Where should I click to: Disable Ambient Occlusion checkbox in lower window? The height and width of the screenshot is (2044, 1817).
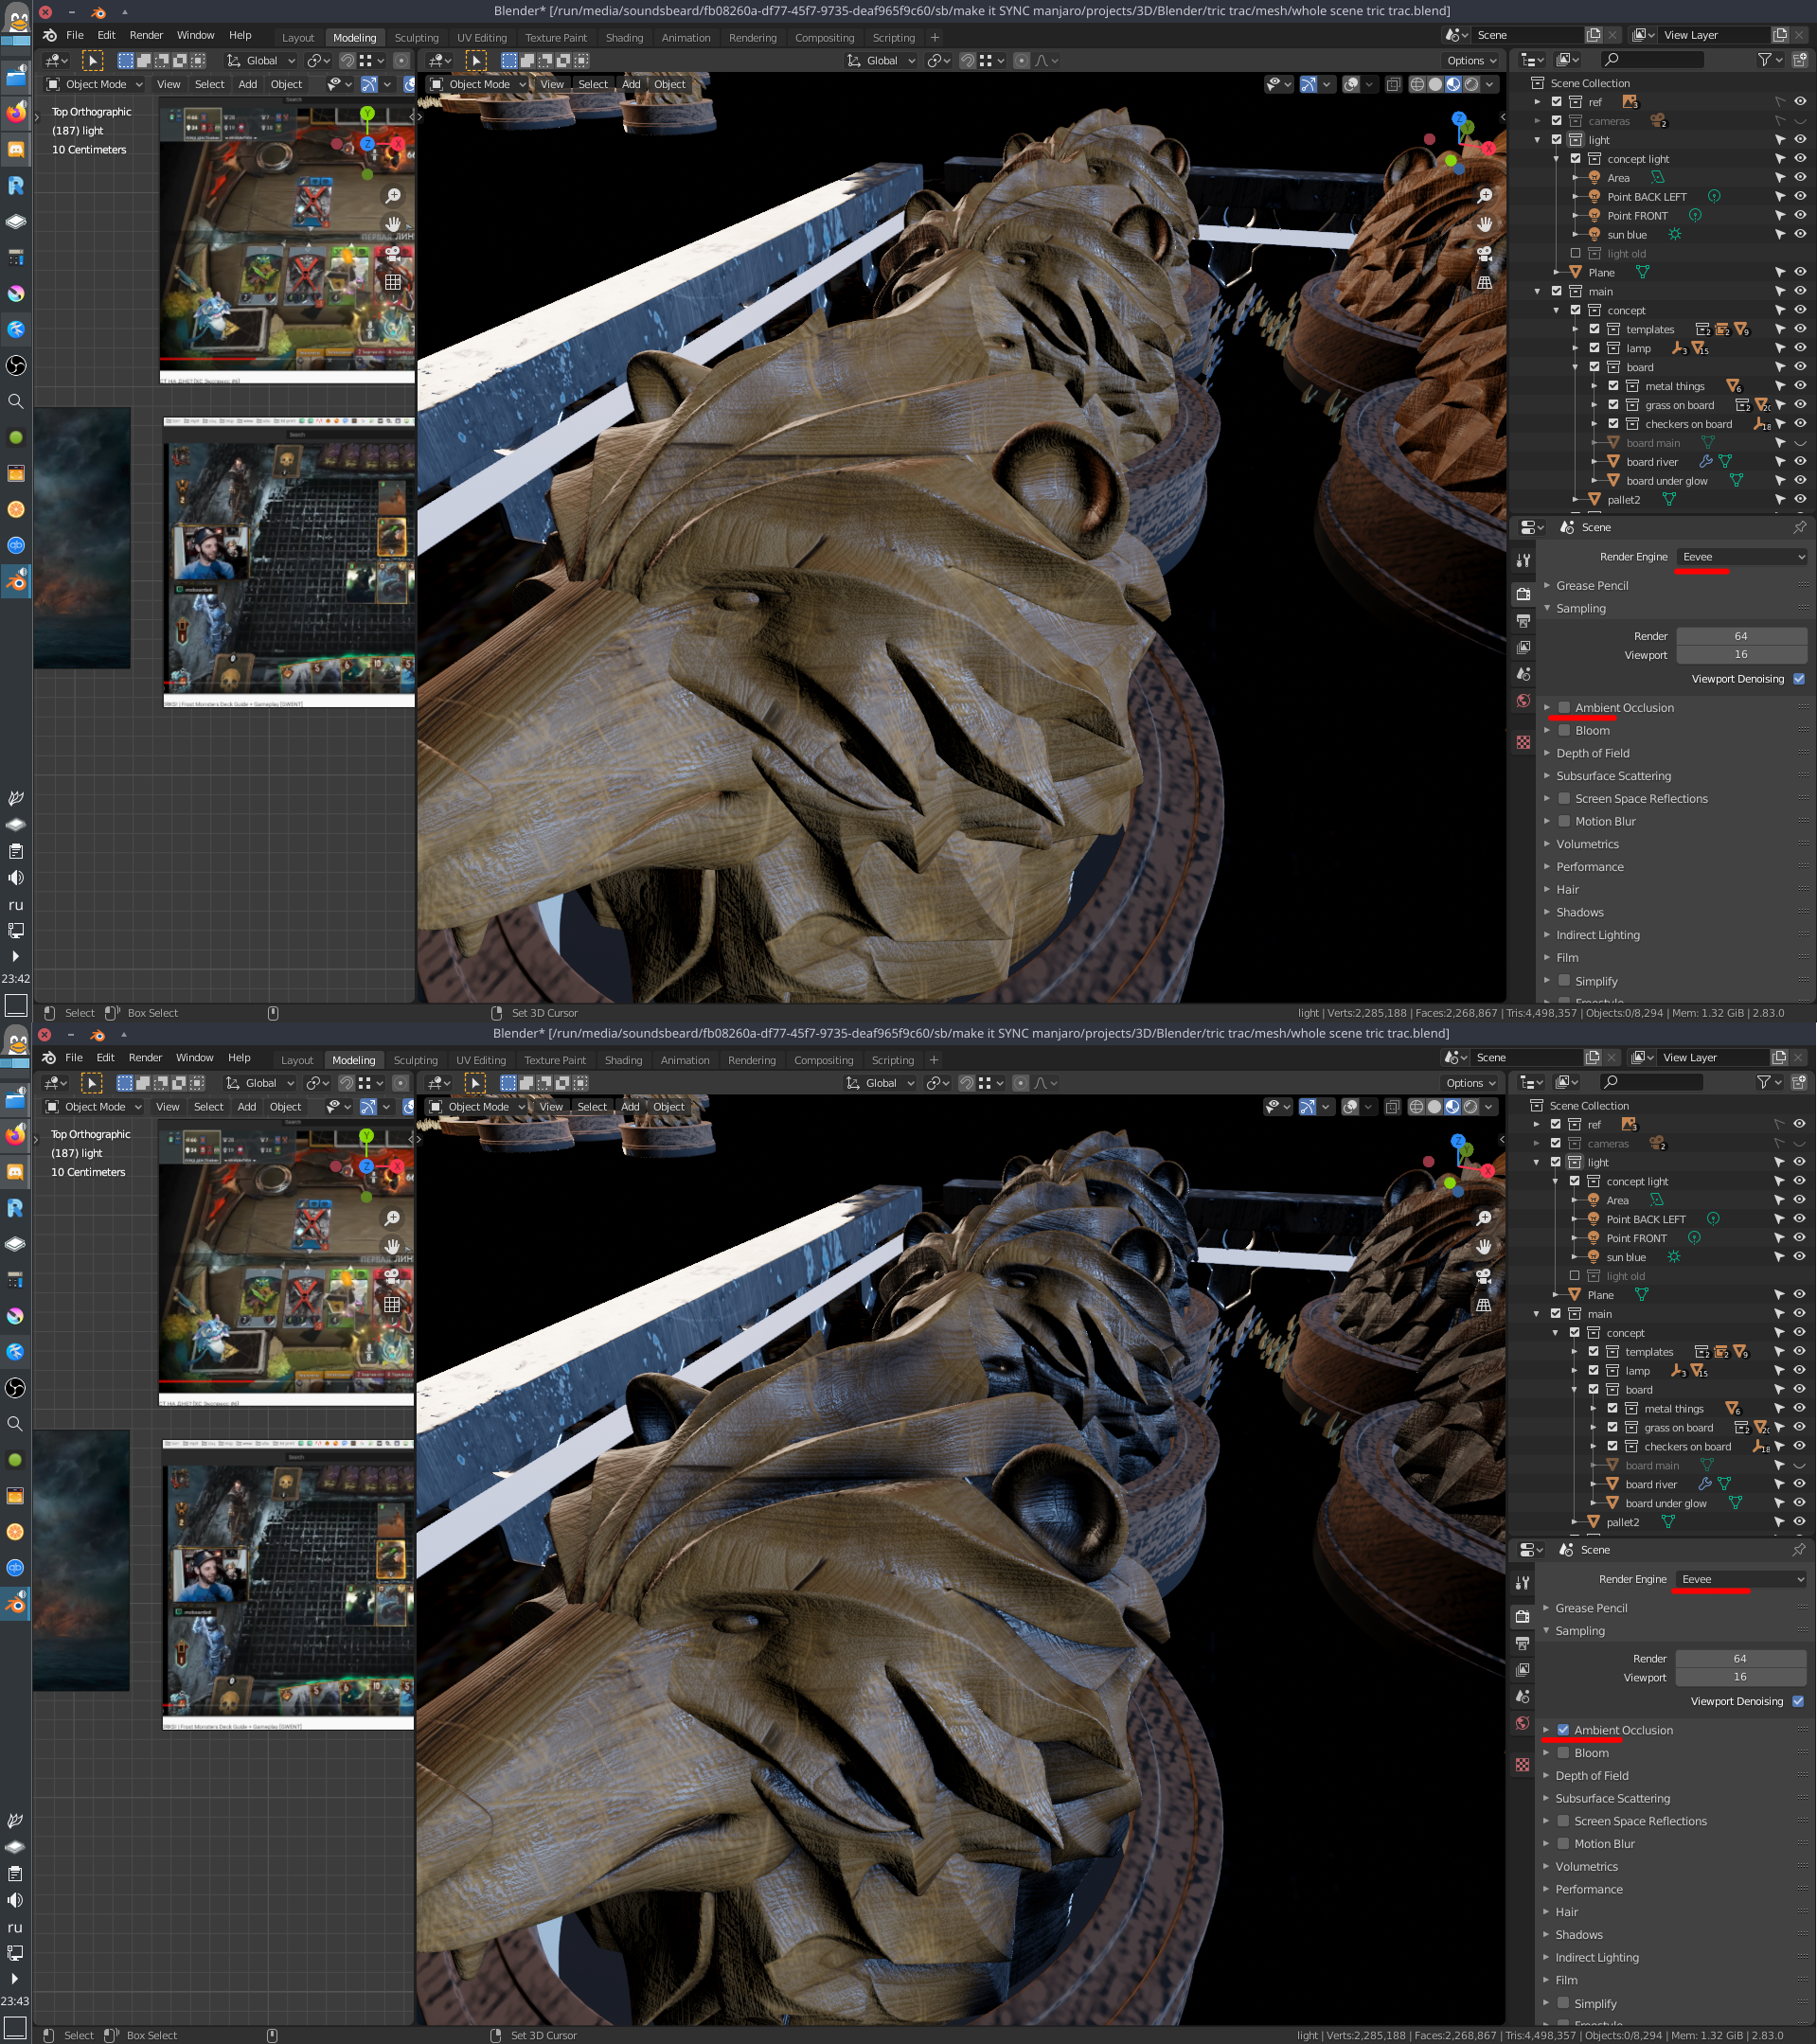click(x=1563, y=1729)
